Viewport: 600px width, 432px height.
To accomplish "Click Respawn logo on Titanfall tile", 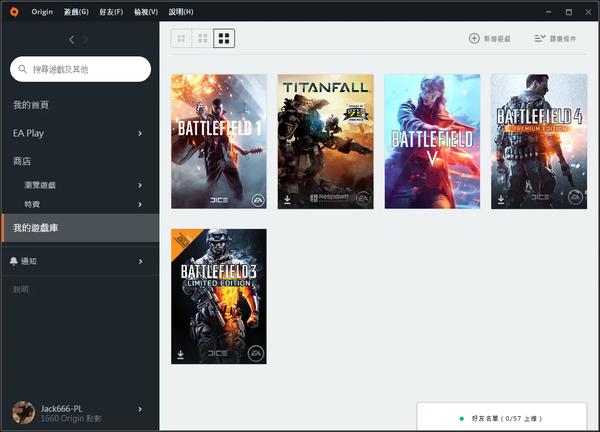I will [x=329, y=197].
